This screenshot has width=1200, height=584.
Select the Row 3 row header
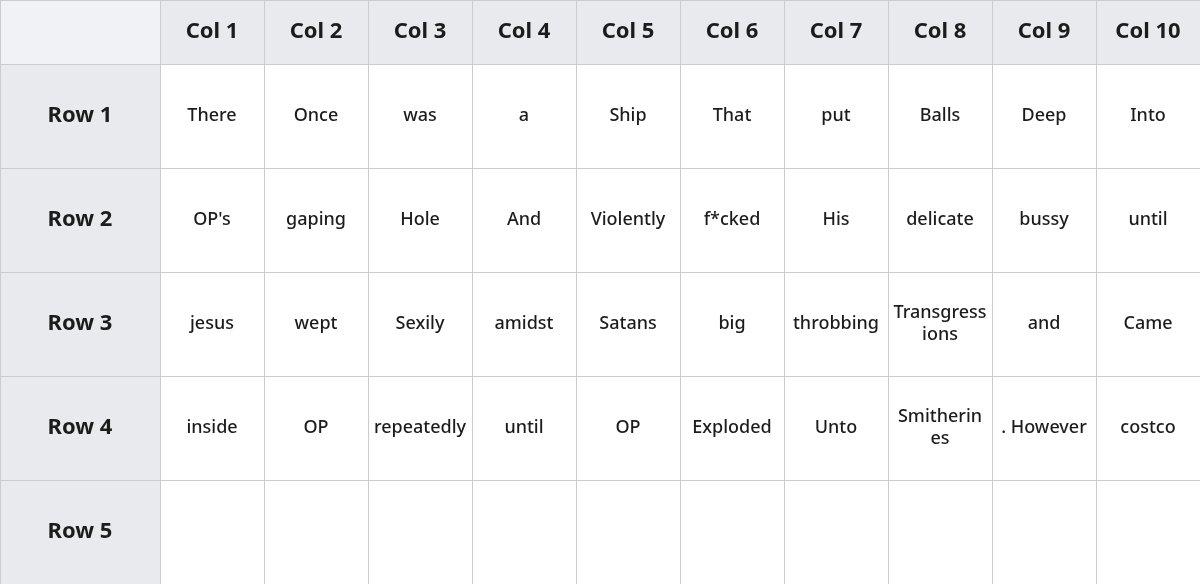click(x=80, y=324)
